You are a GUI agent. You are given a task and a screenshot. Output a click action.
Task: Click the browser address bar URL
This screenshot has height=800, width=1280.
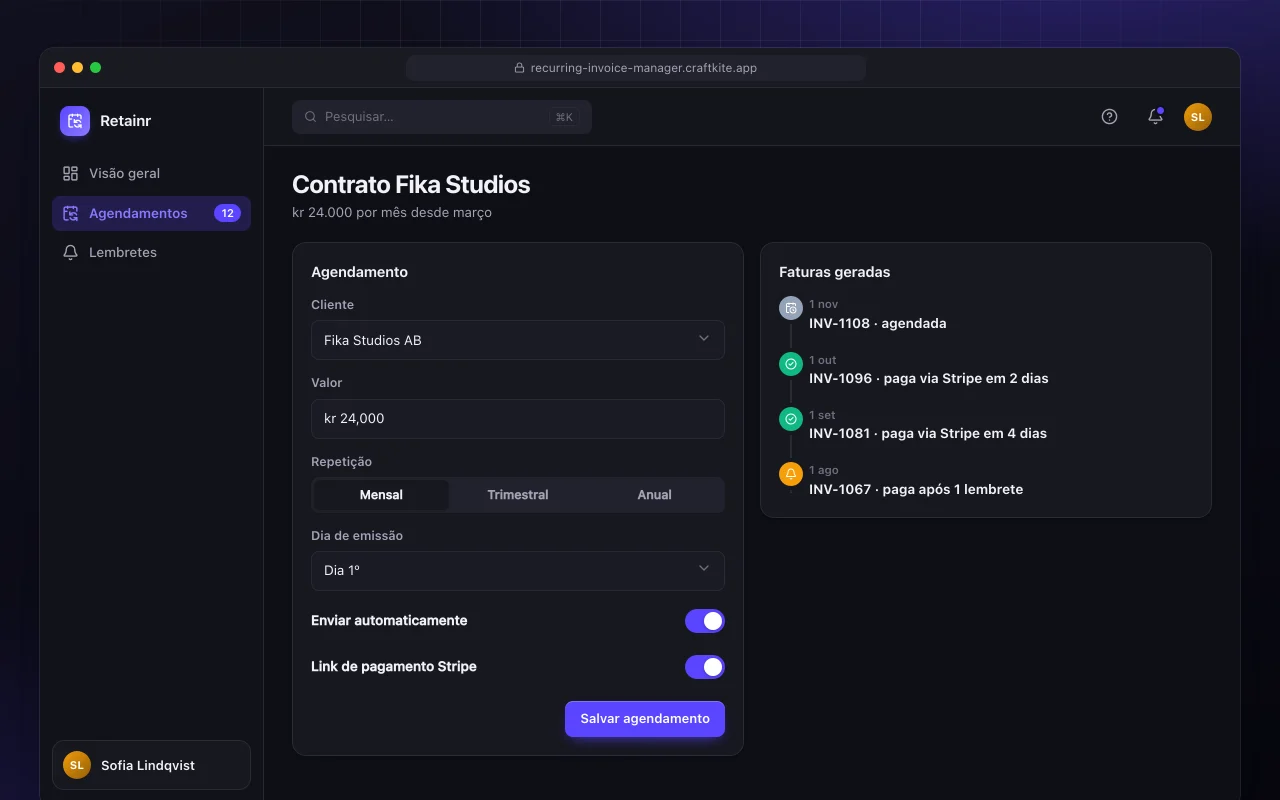(x=636, y=68)
